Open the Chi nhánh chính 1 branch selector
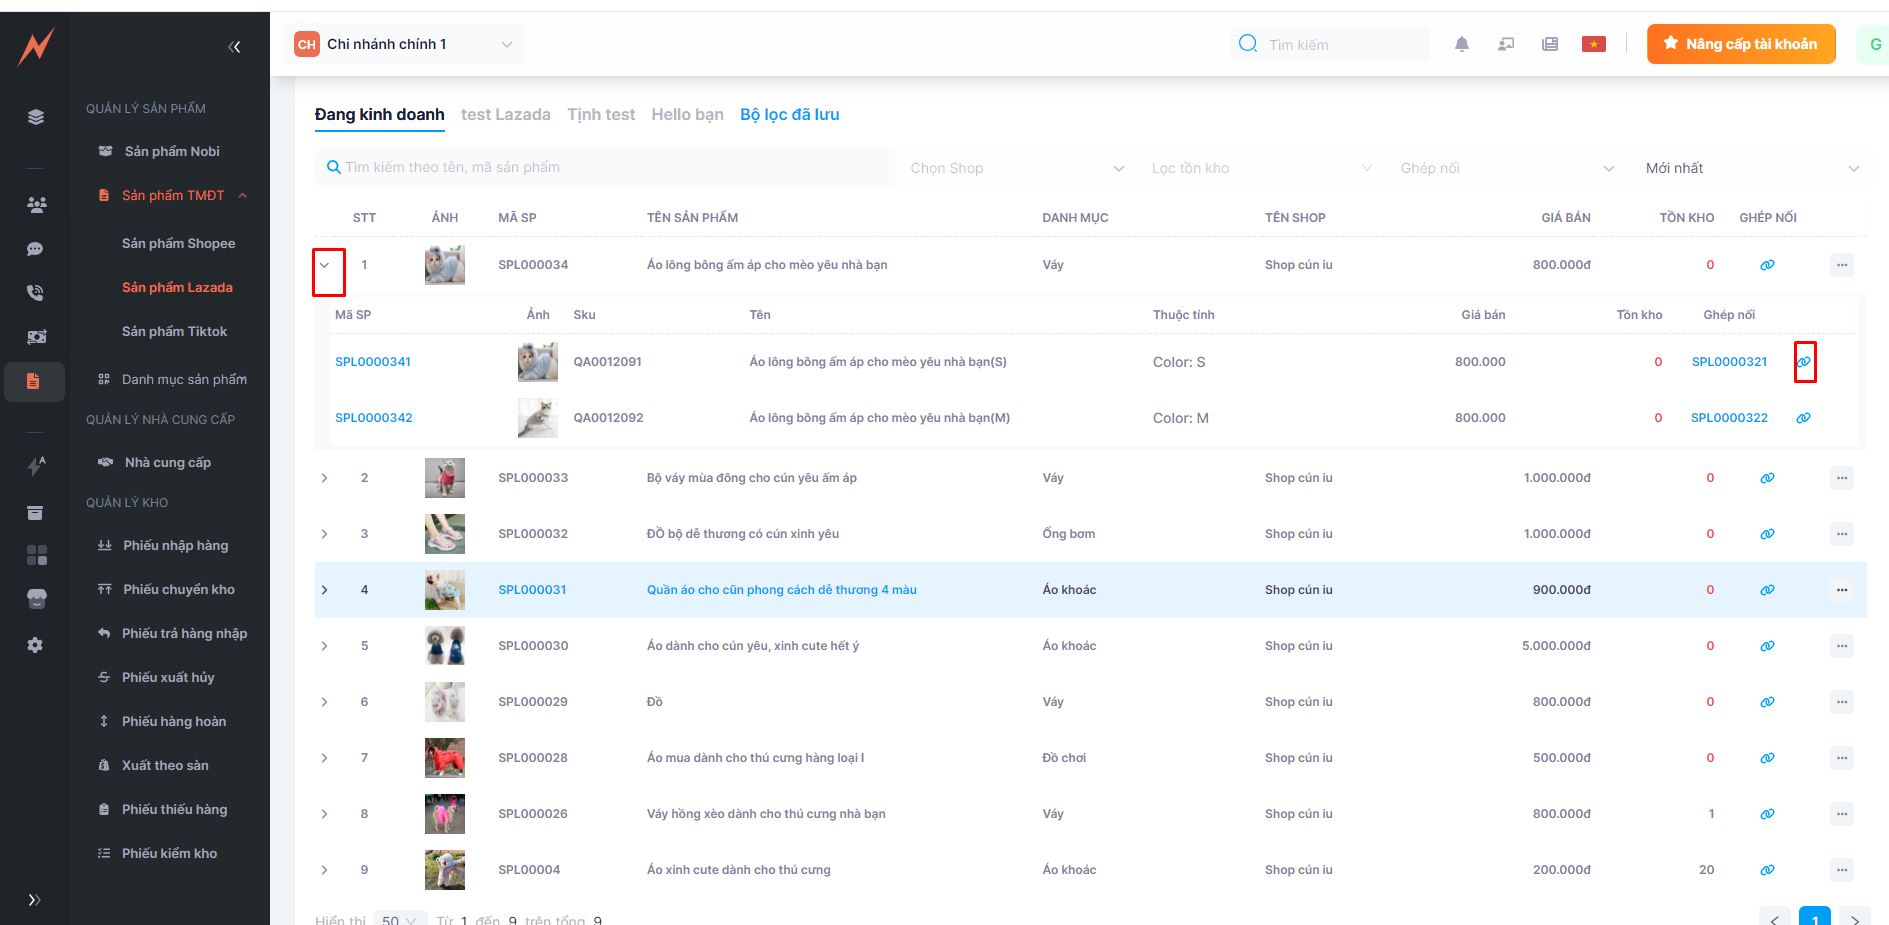The image size is (1889, 925). (x=404, y=44)
